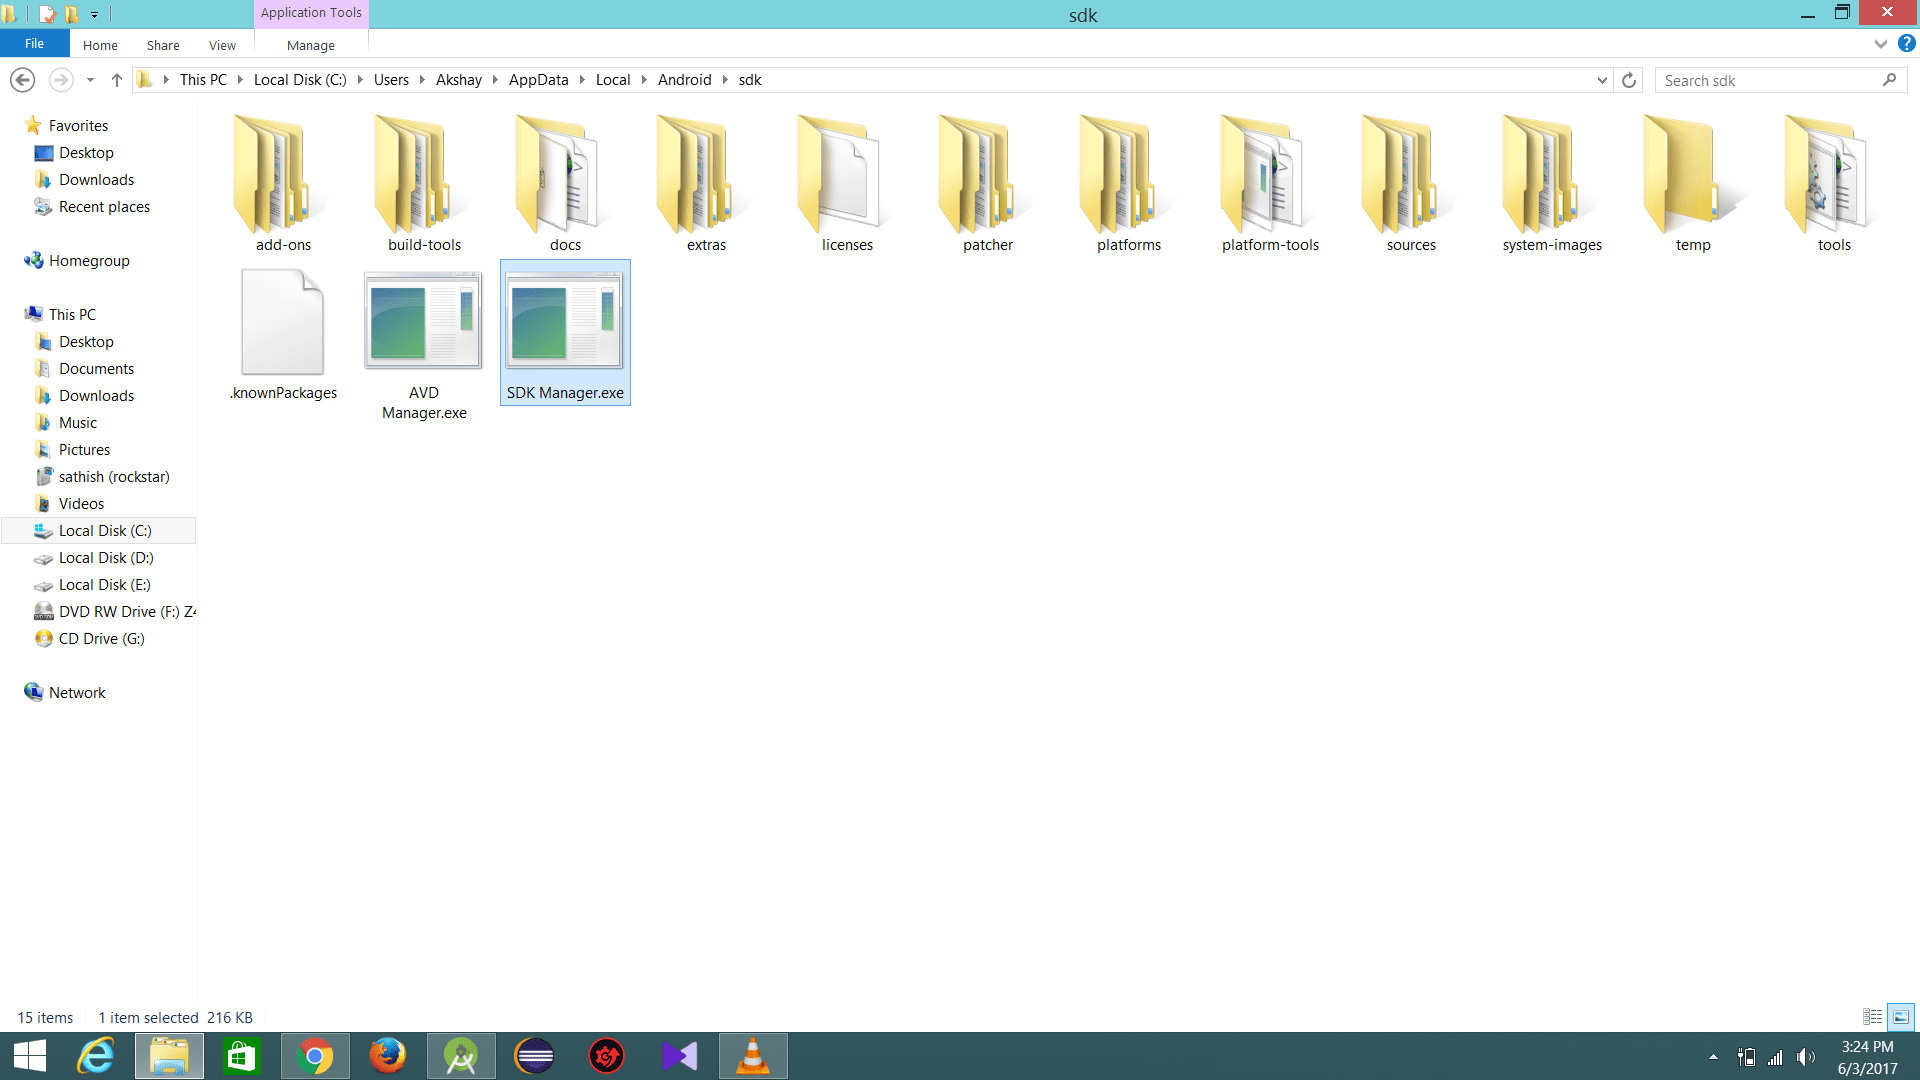Switch to Details view layout

pyautogui.click(x=1872, y=1017)
